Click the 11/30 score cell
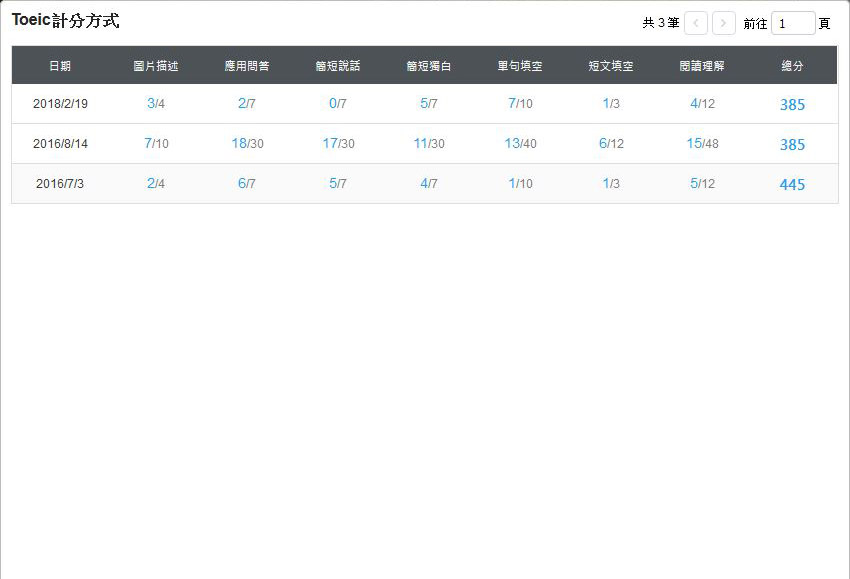 click(429, 144)
